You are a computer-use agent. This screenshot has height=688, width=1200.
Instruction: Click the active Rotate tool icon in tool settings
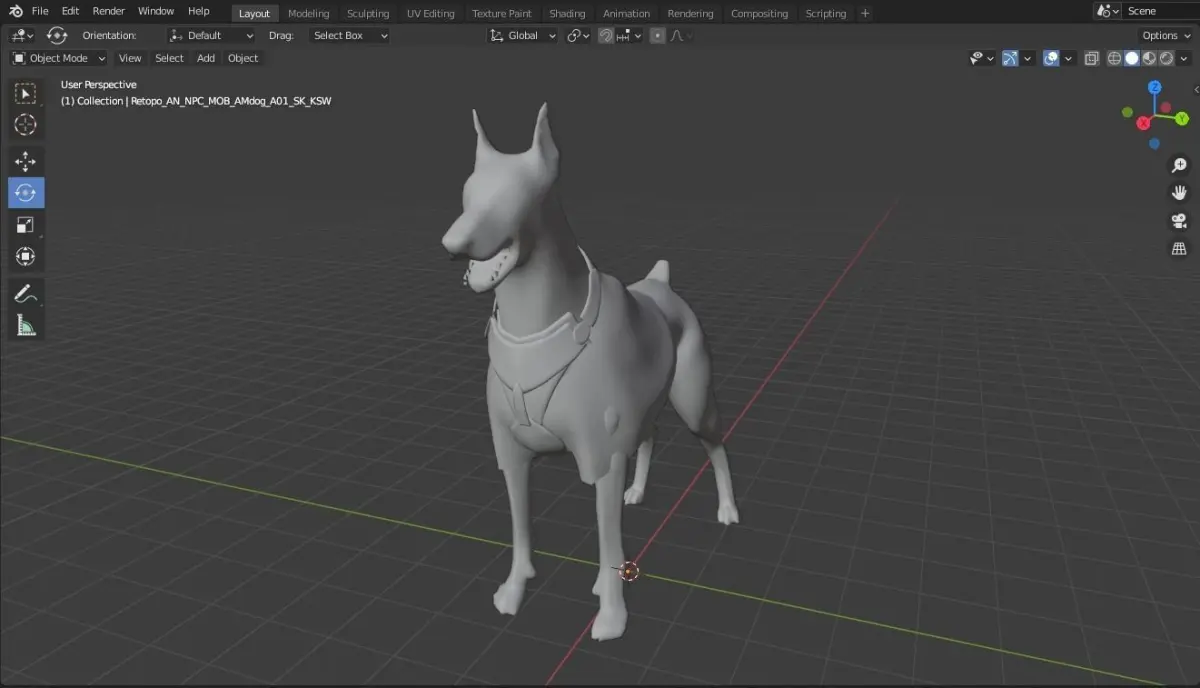click(x=57, y=35)
